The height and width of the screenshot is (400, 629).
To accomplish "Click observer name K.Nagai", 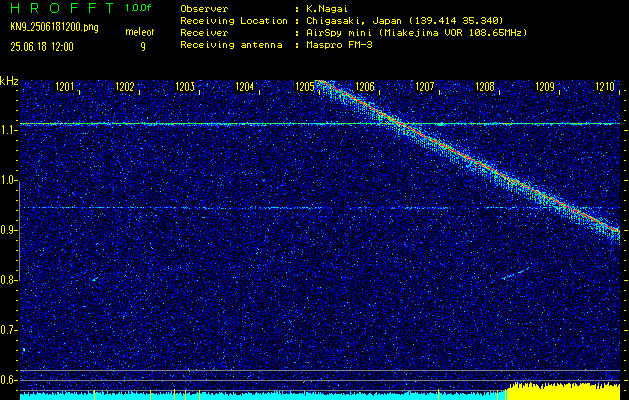I will [x=326, y=9].
